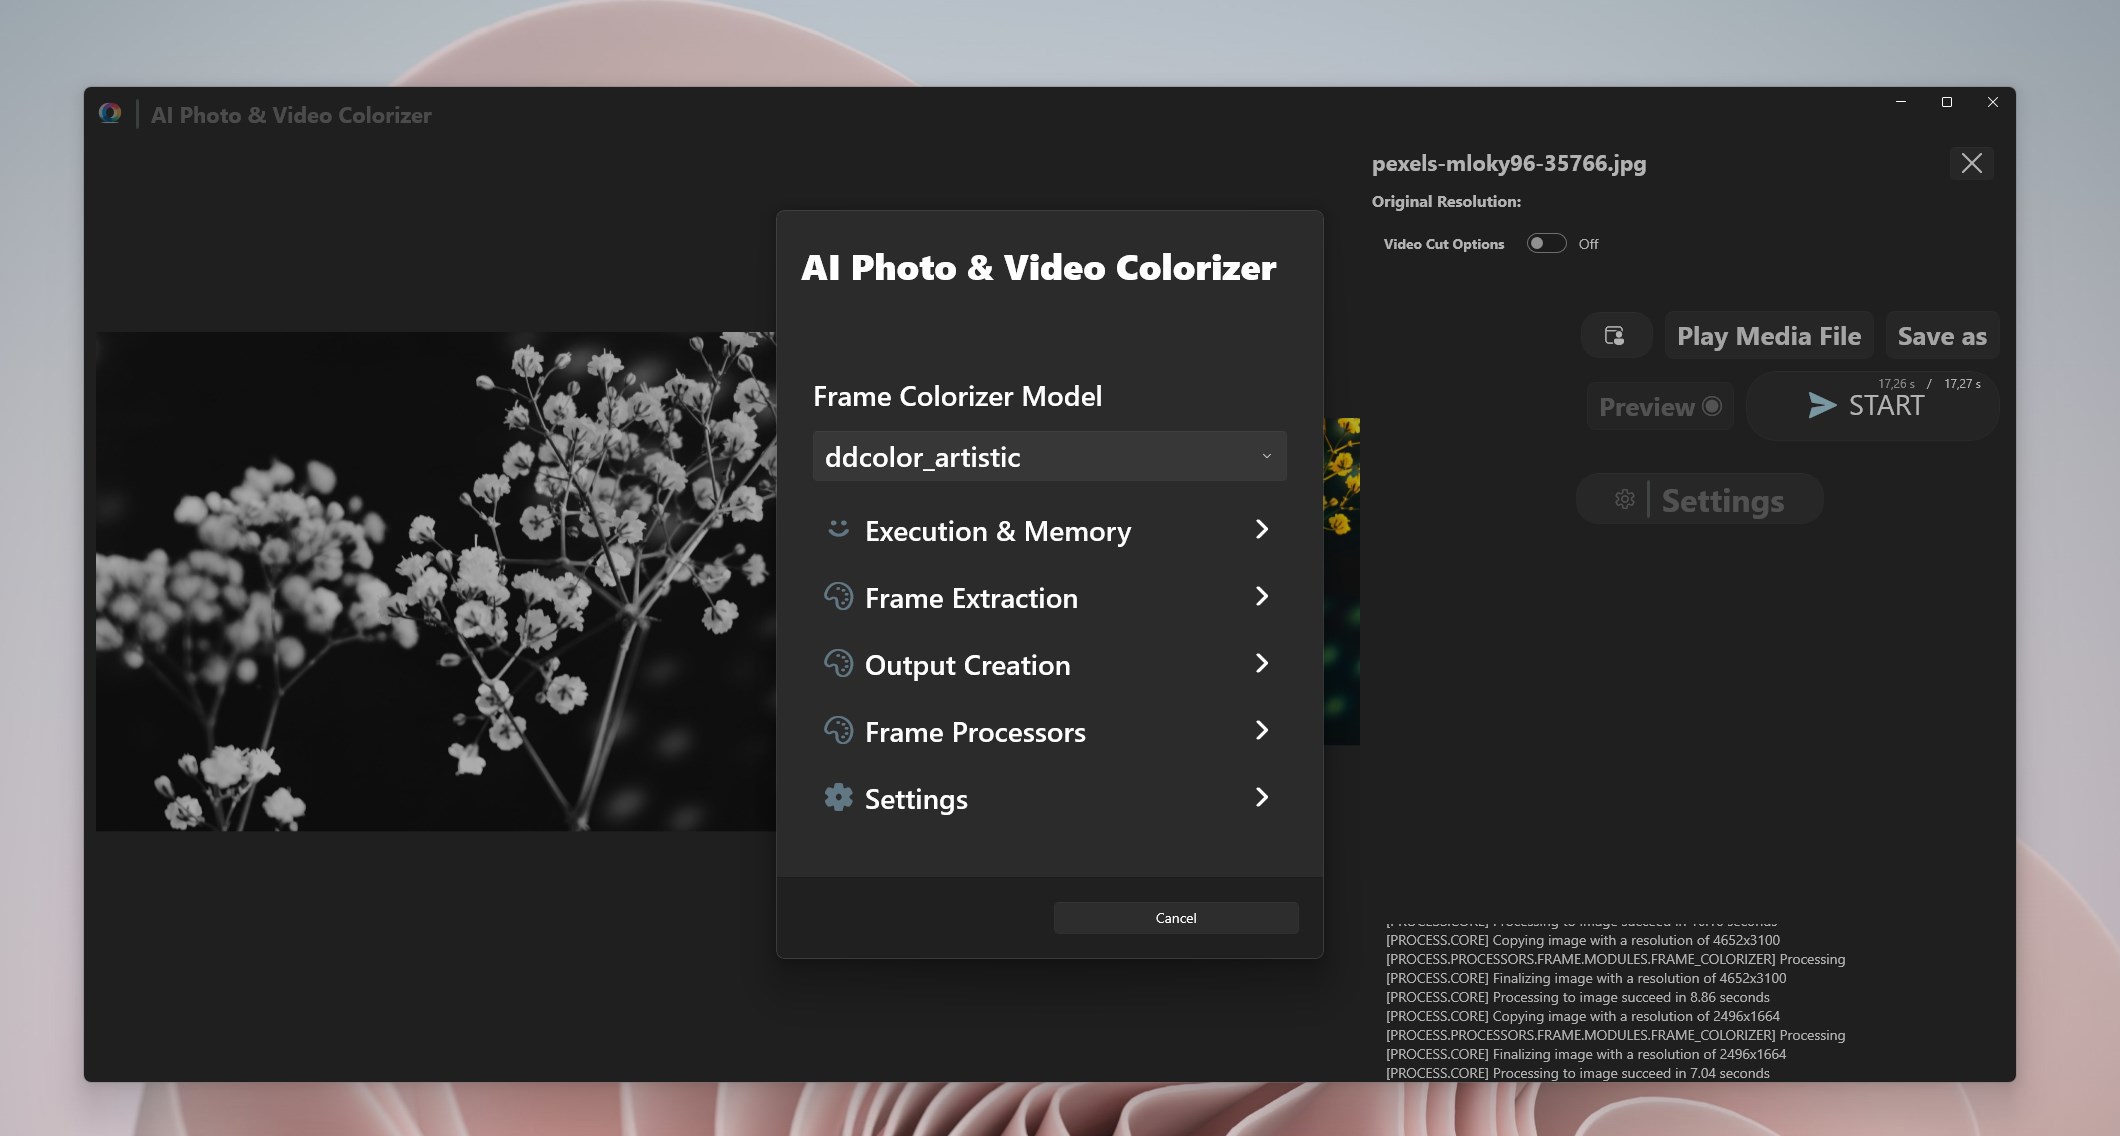Click the palette icon next to Frame Processors
Image resolution: width=2120 pixels, height=1136 pixels.
pyautogui.click(x=838, y=731)
